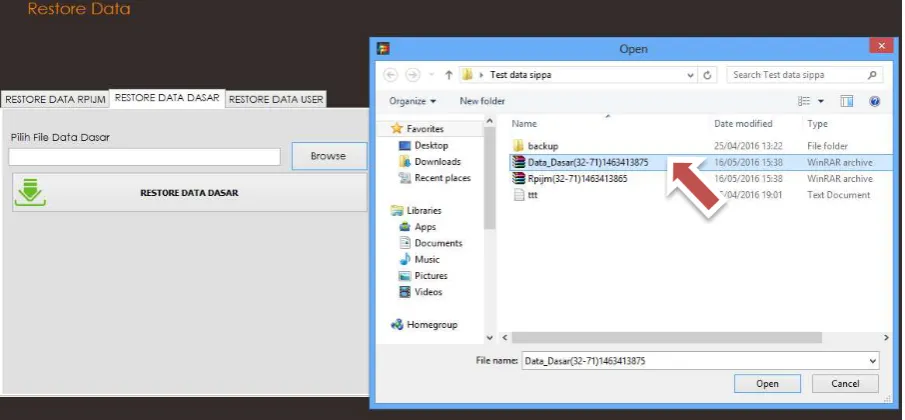Click the application icon in Open title bar
905x420 pixels.
[x=383, y=48]
